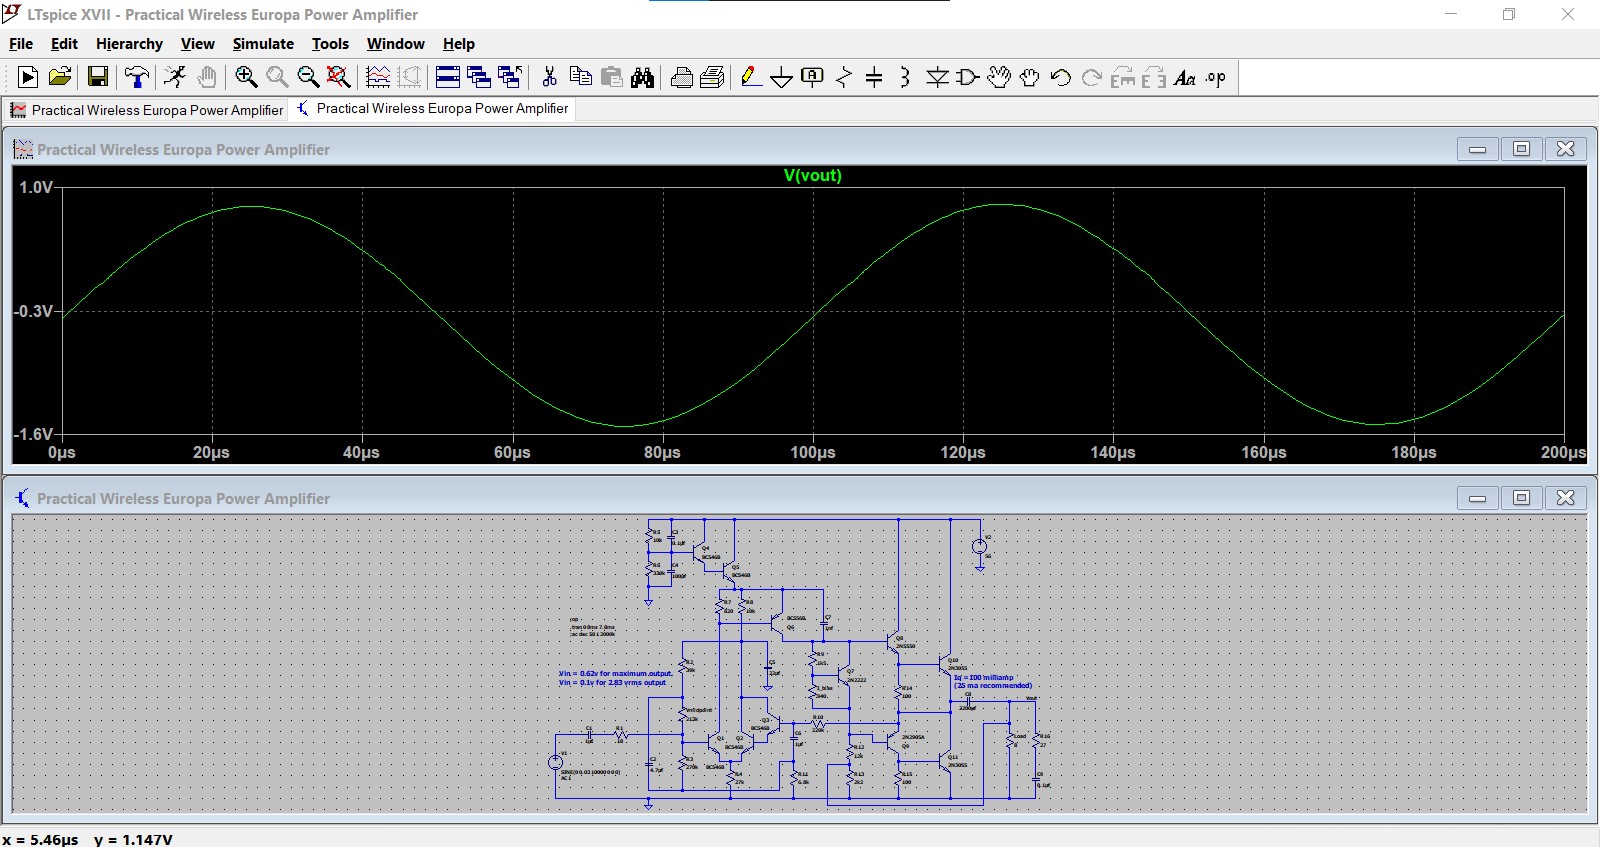Click the Pick Visible Traces icon
The height and width of the screenshot is (847, 1600).
coord(378,77)
